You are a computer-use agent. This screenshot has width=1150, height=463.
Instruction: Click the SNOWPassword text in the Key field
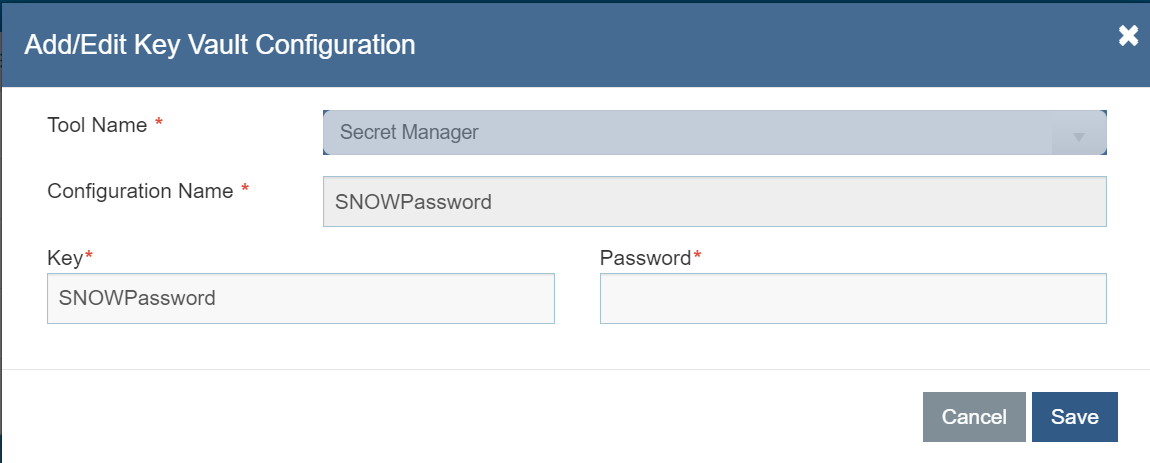[137, 298]
